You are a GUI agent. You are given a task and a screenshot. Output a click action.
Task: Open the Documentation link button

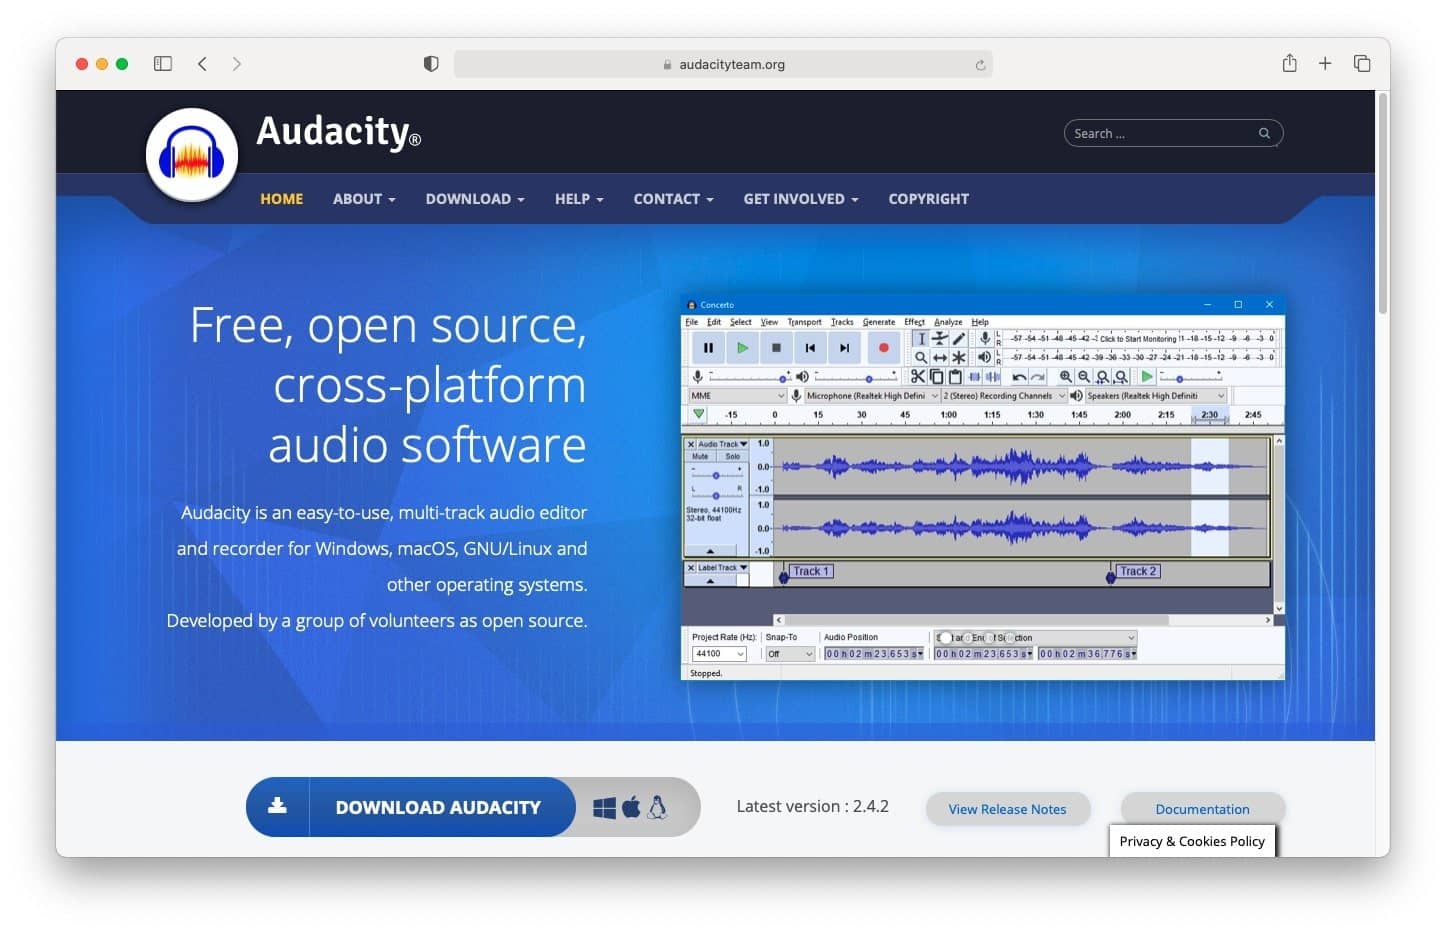(x=1202, y=809)
